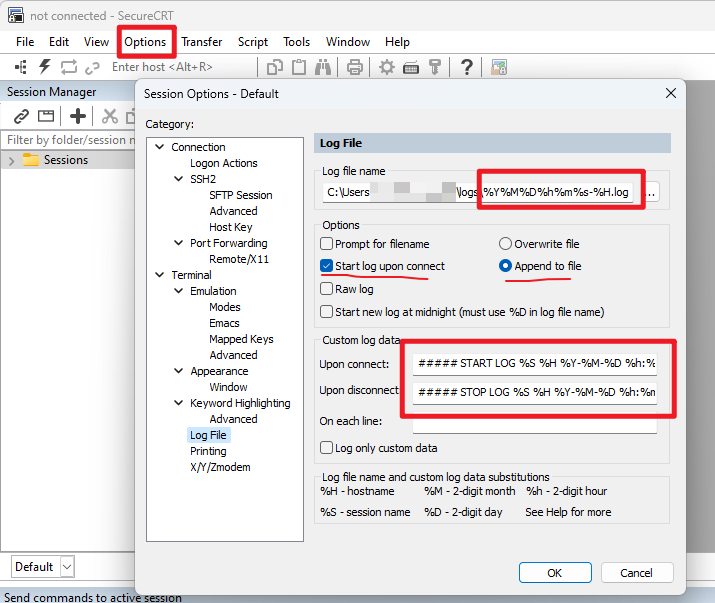This screenshot has width=715, height=603.
Task: Open the Transfer menu
Action: 202,42
